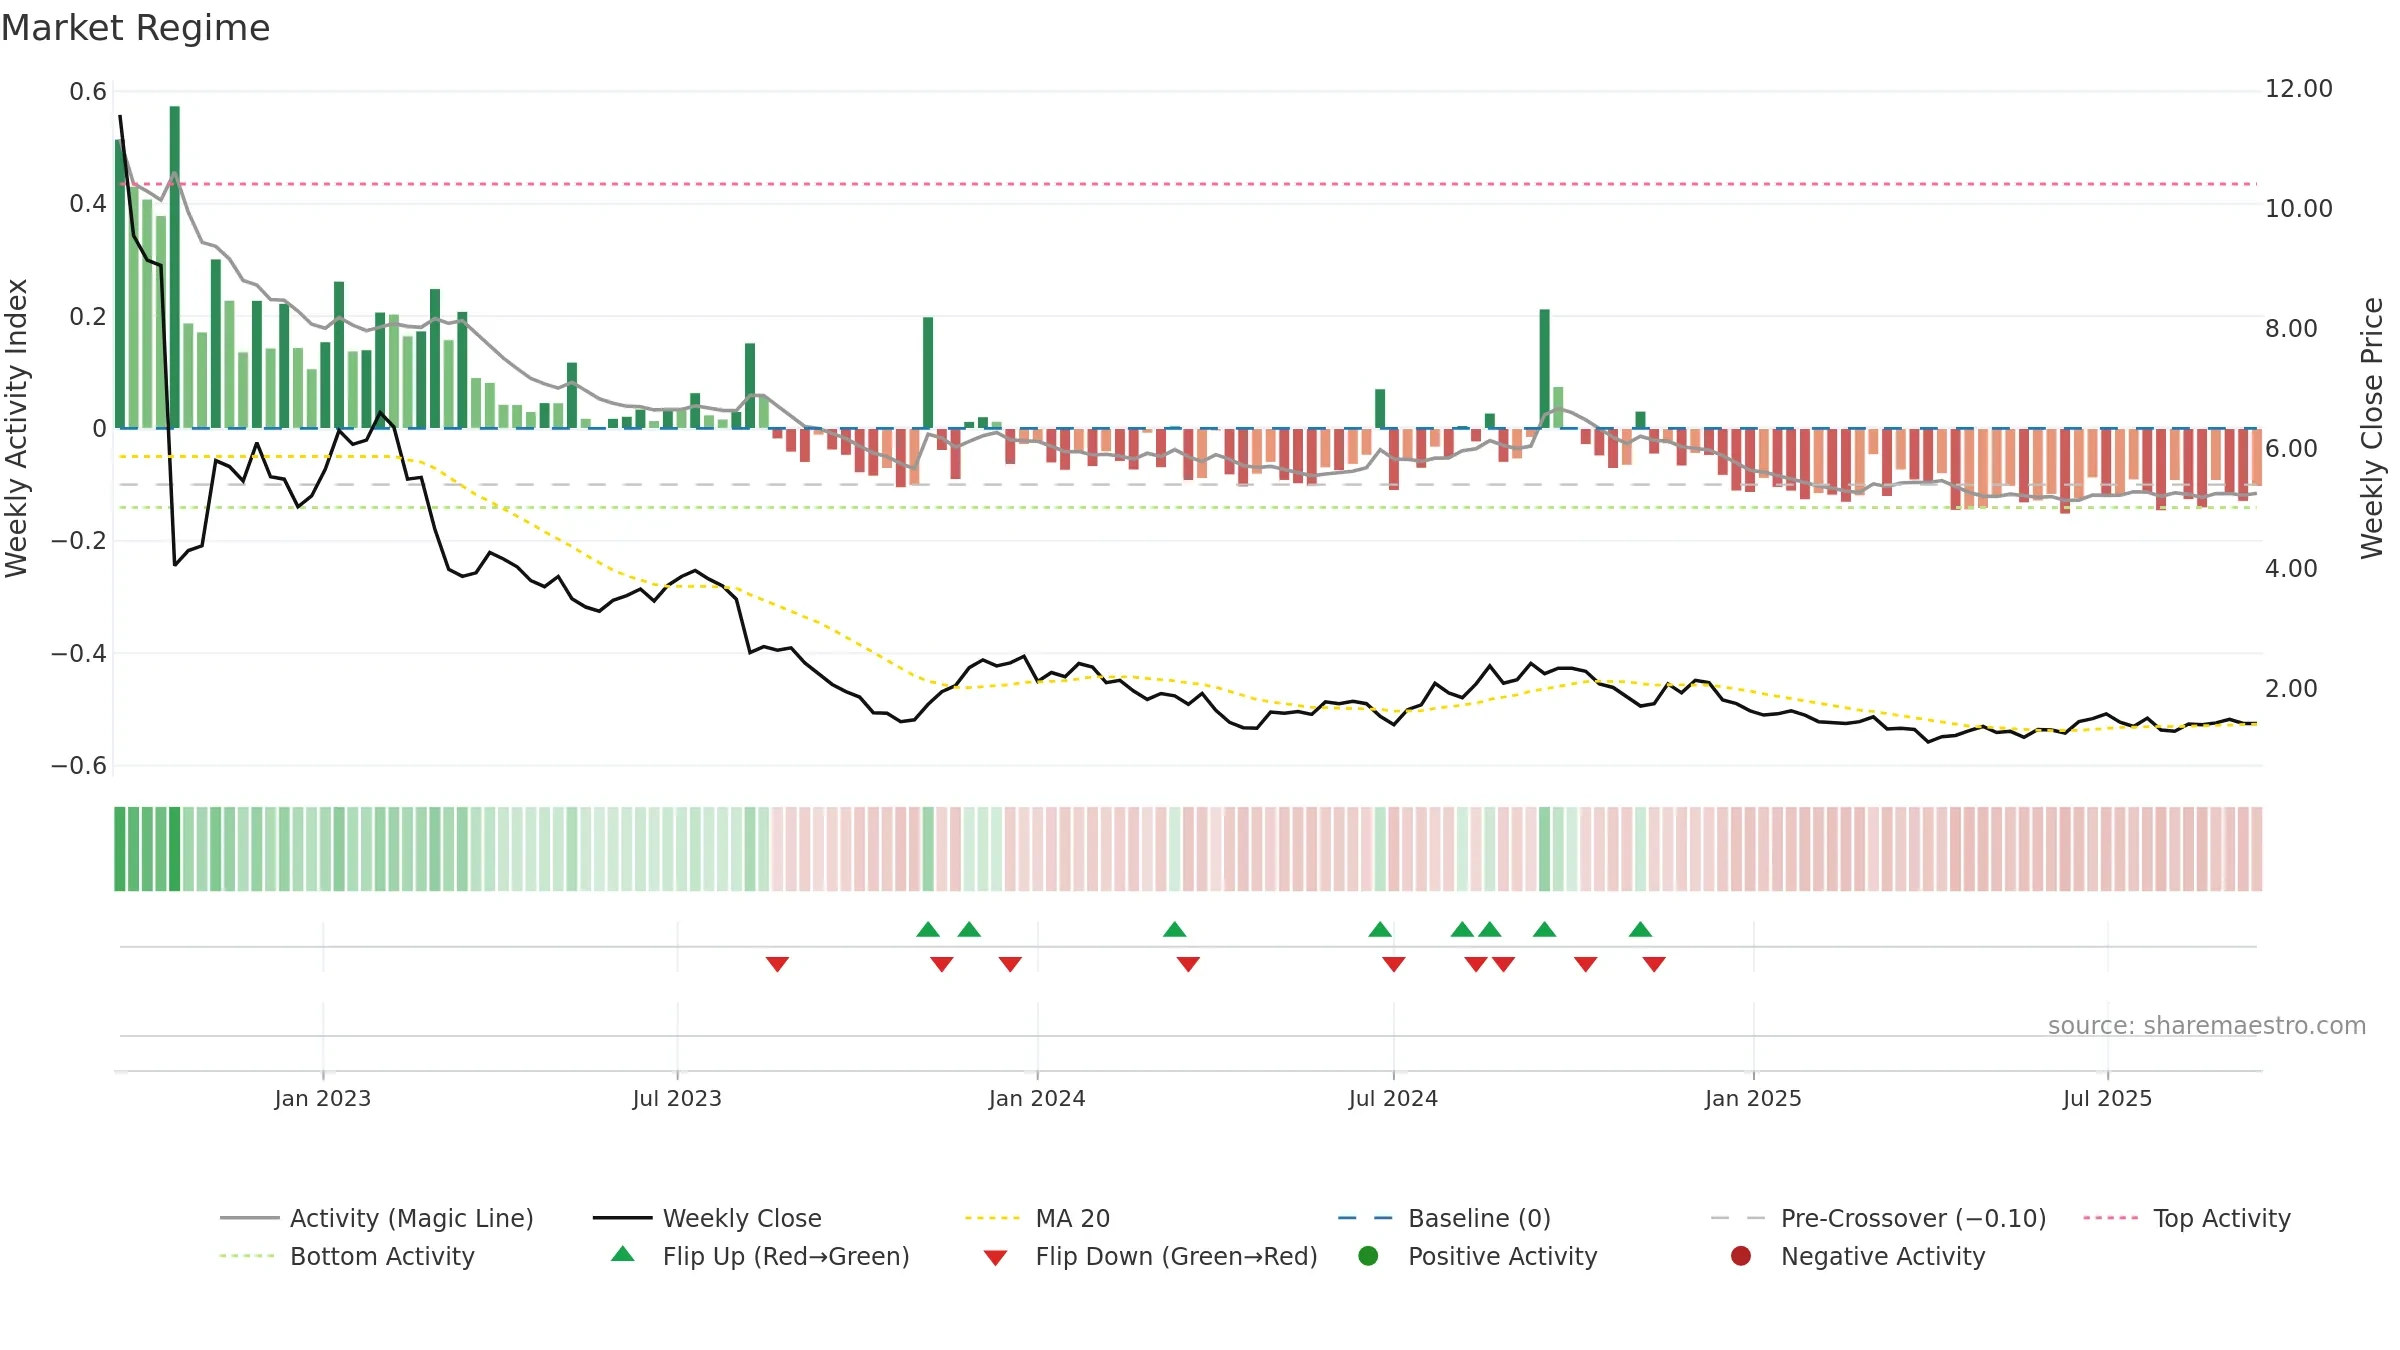
Task: Click the green flip-up marker just before Jul 2024
Action: point(1380,929)
